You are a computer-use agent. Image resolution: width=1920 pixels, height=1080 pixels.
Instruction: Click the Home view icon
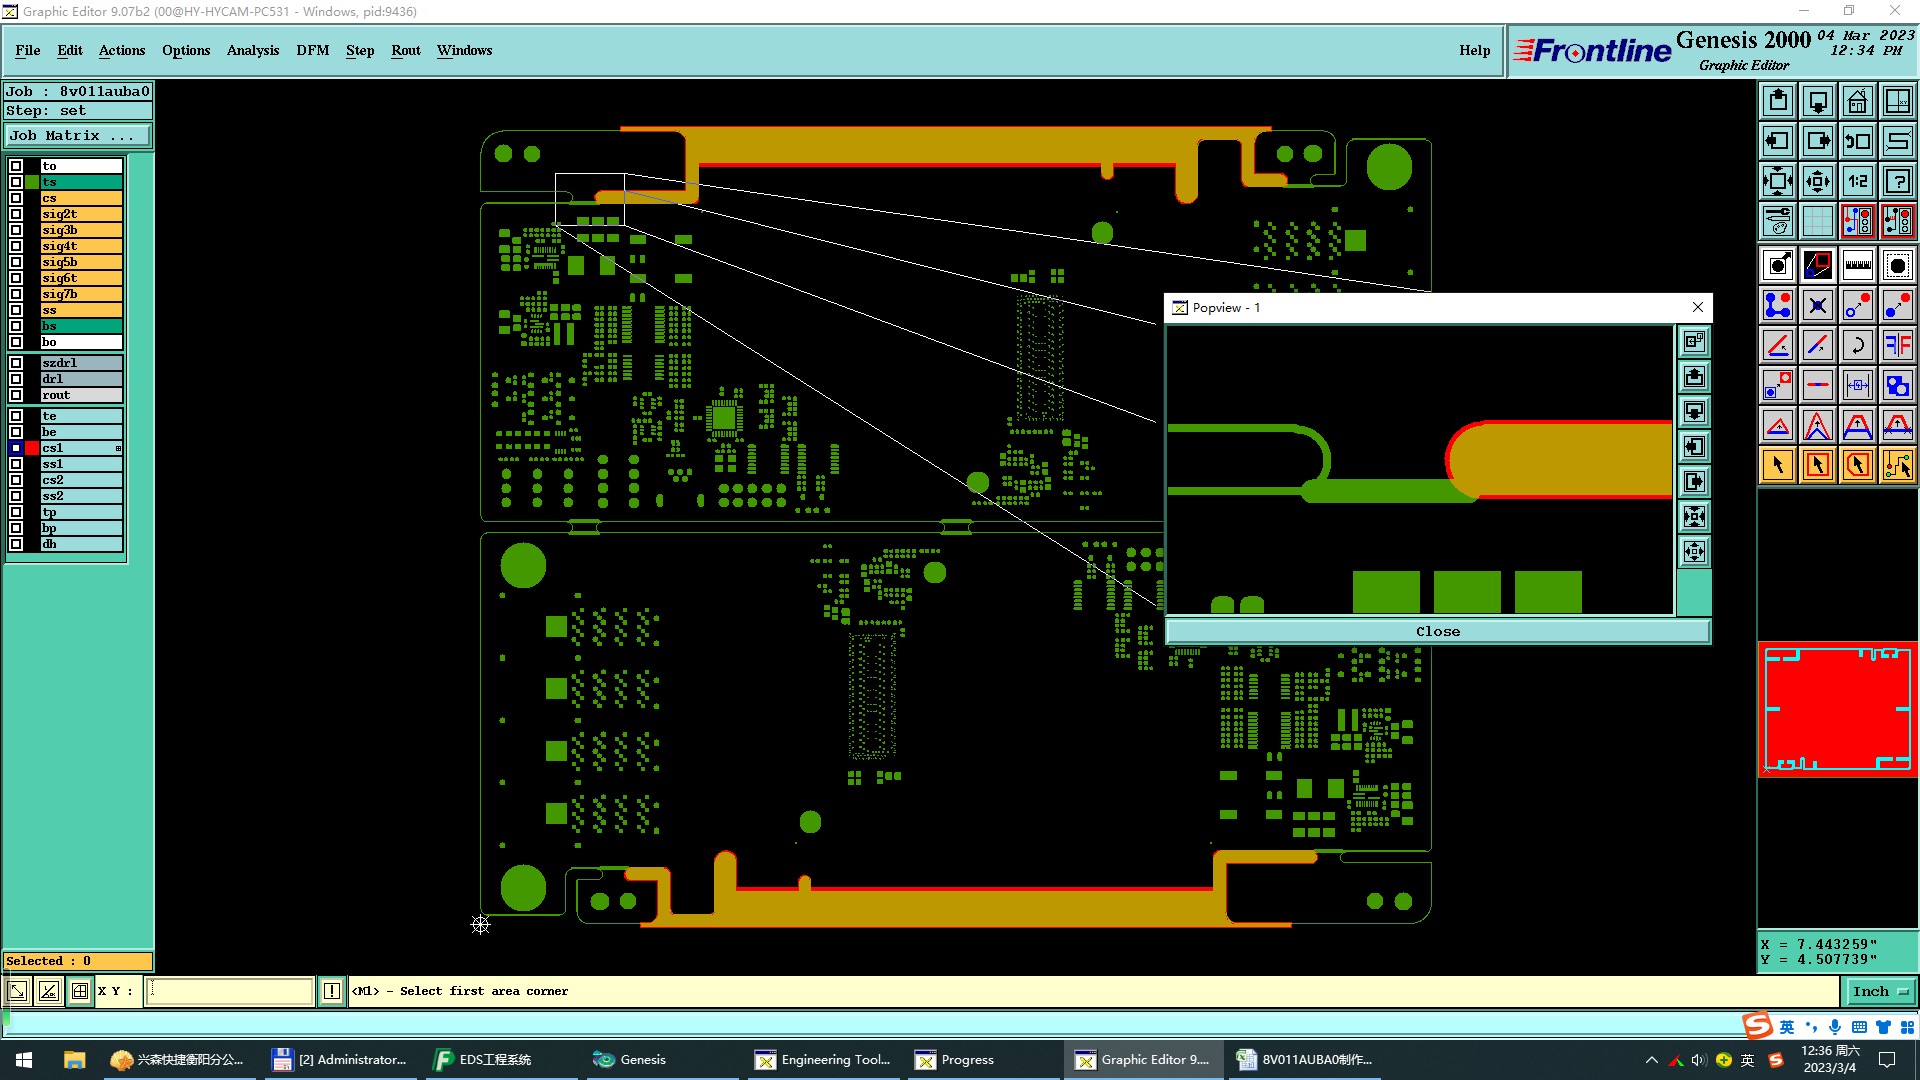tap(1857, 101)
